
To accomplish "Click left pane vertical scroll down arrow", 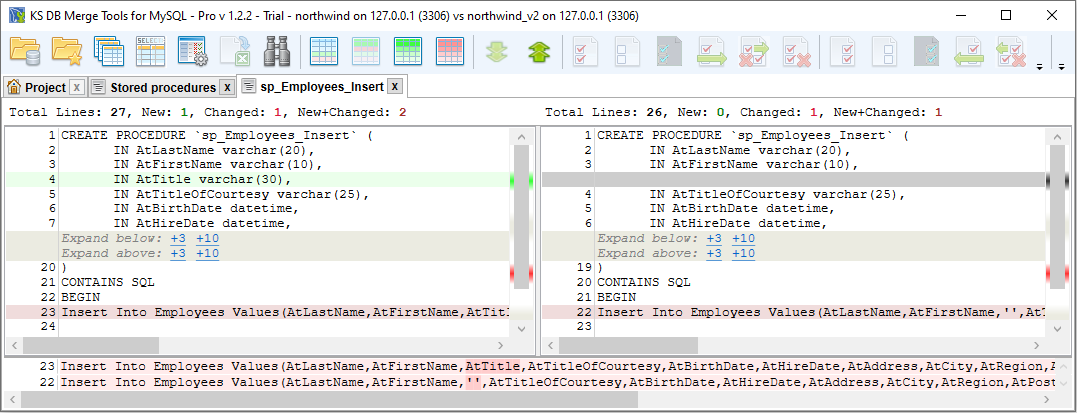I will (522, 329).
